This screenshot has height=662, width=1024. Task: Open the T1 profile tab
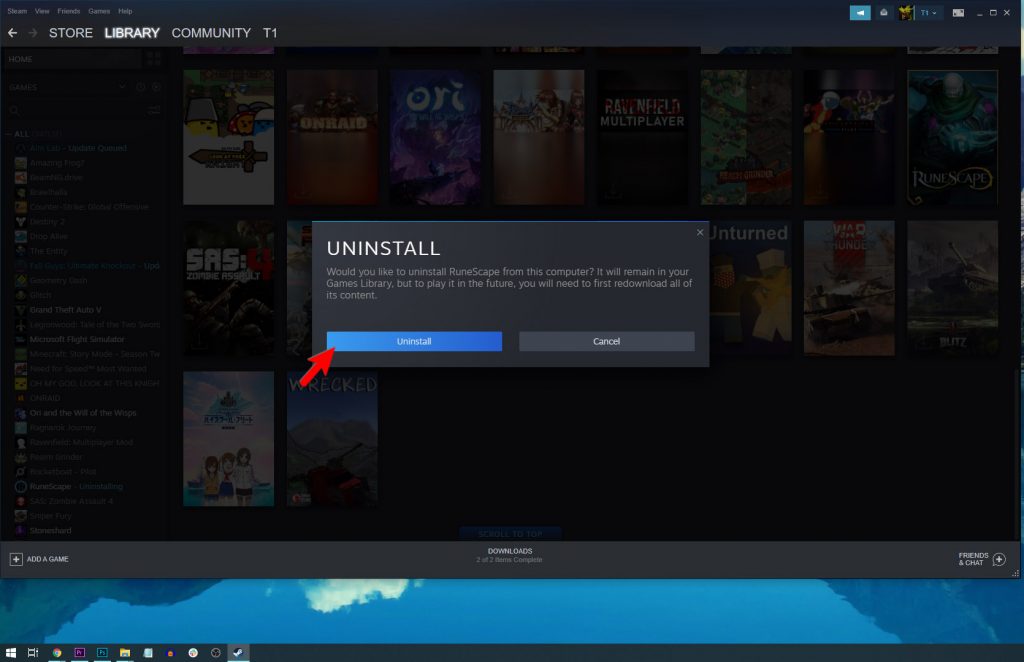coord(270,33)
